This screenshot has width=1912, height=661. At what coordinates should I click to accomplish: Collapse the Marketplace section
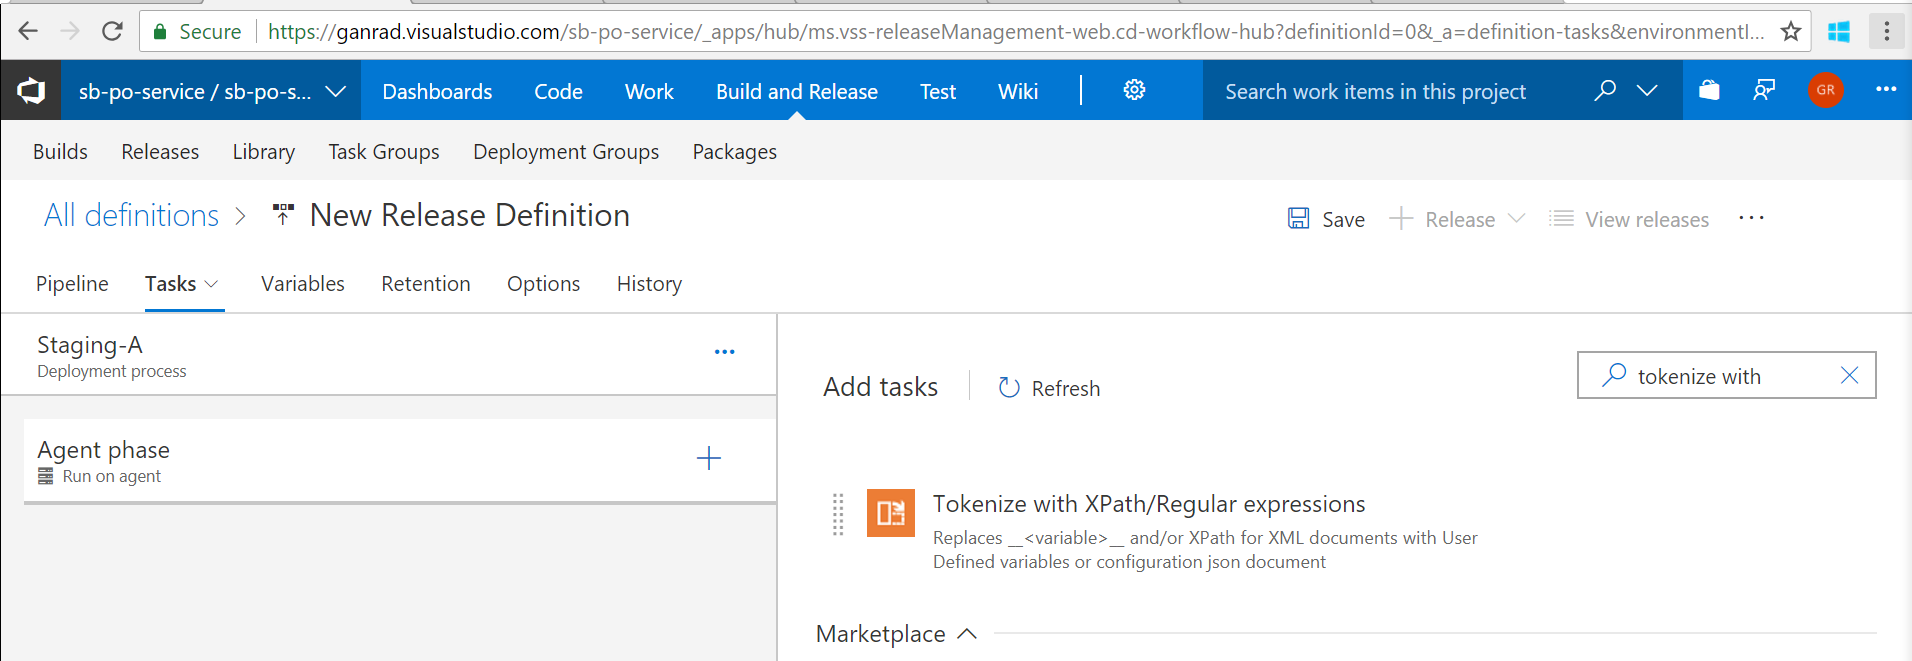point(966,634)
